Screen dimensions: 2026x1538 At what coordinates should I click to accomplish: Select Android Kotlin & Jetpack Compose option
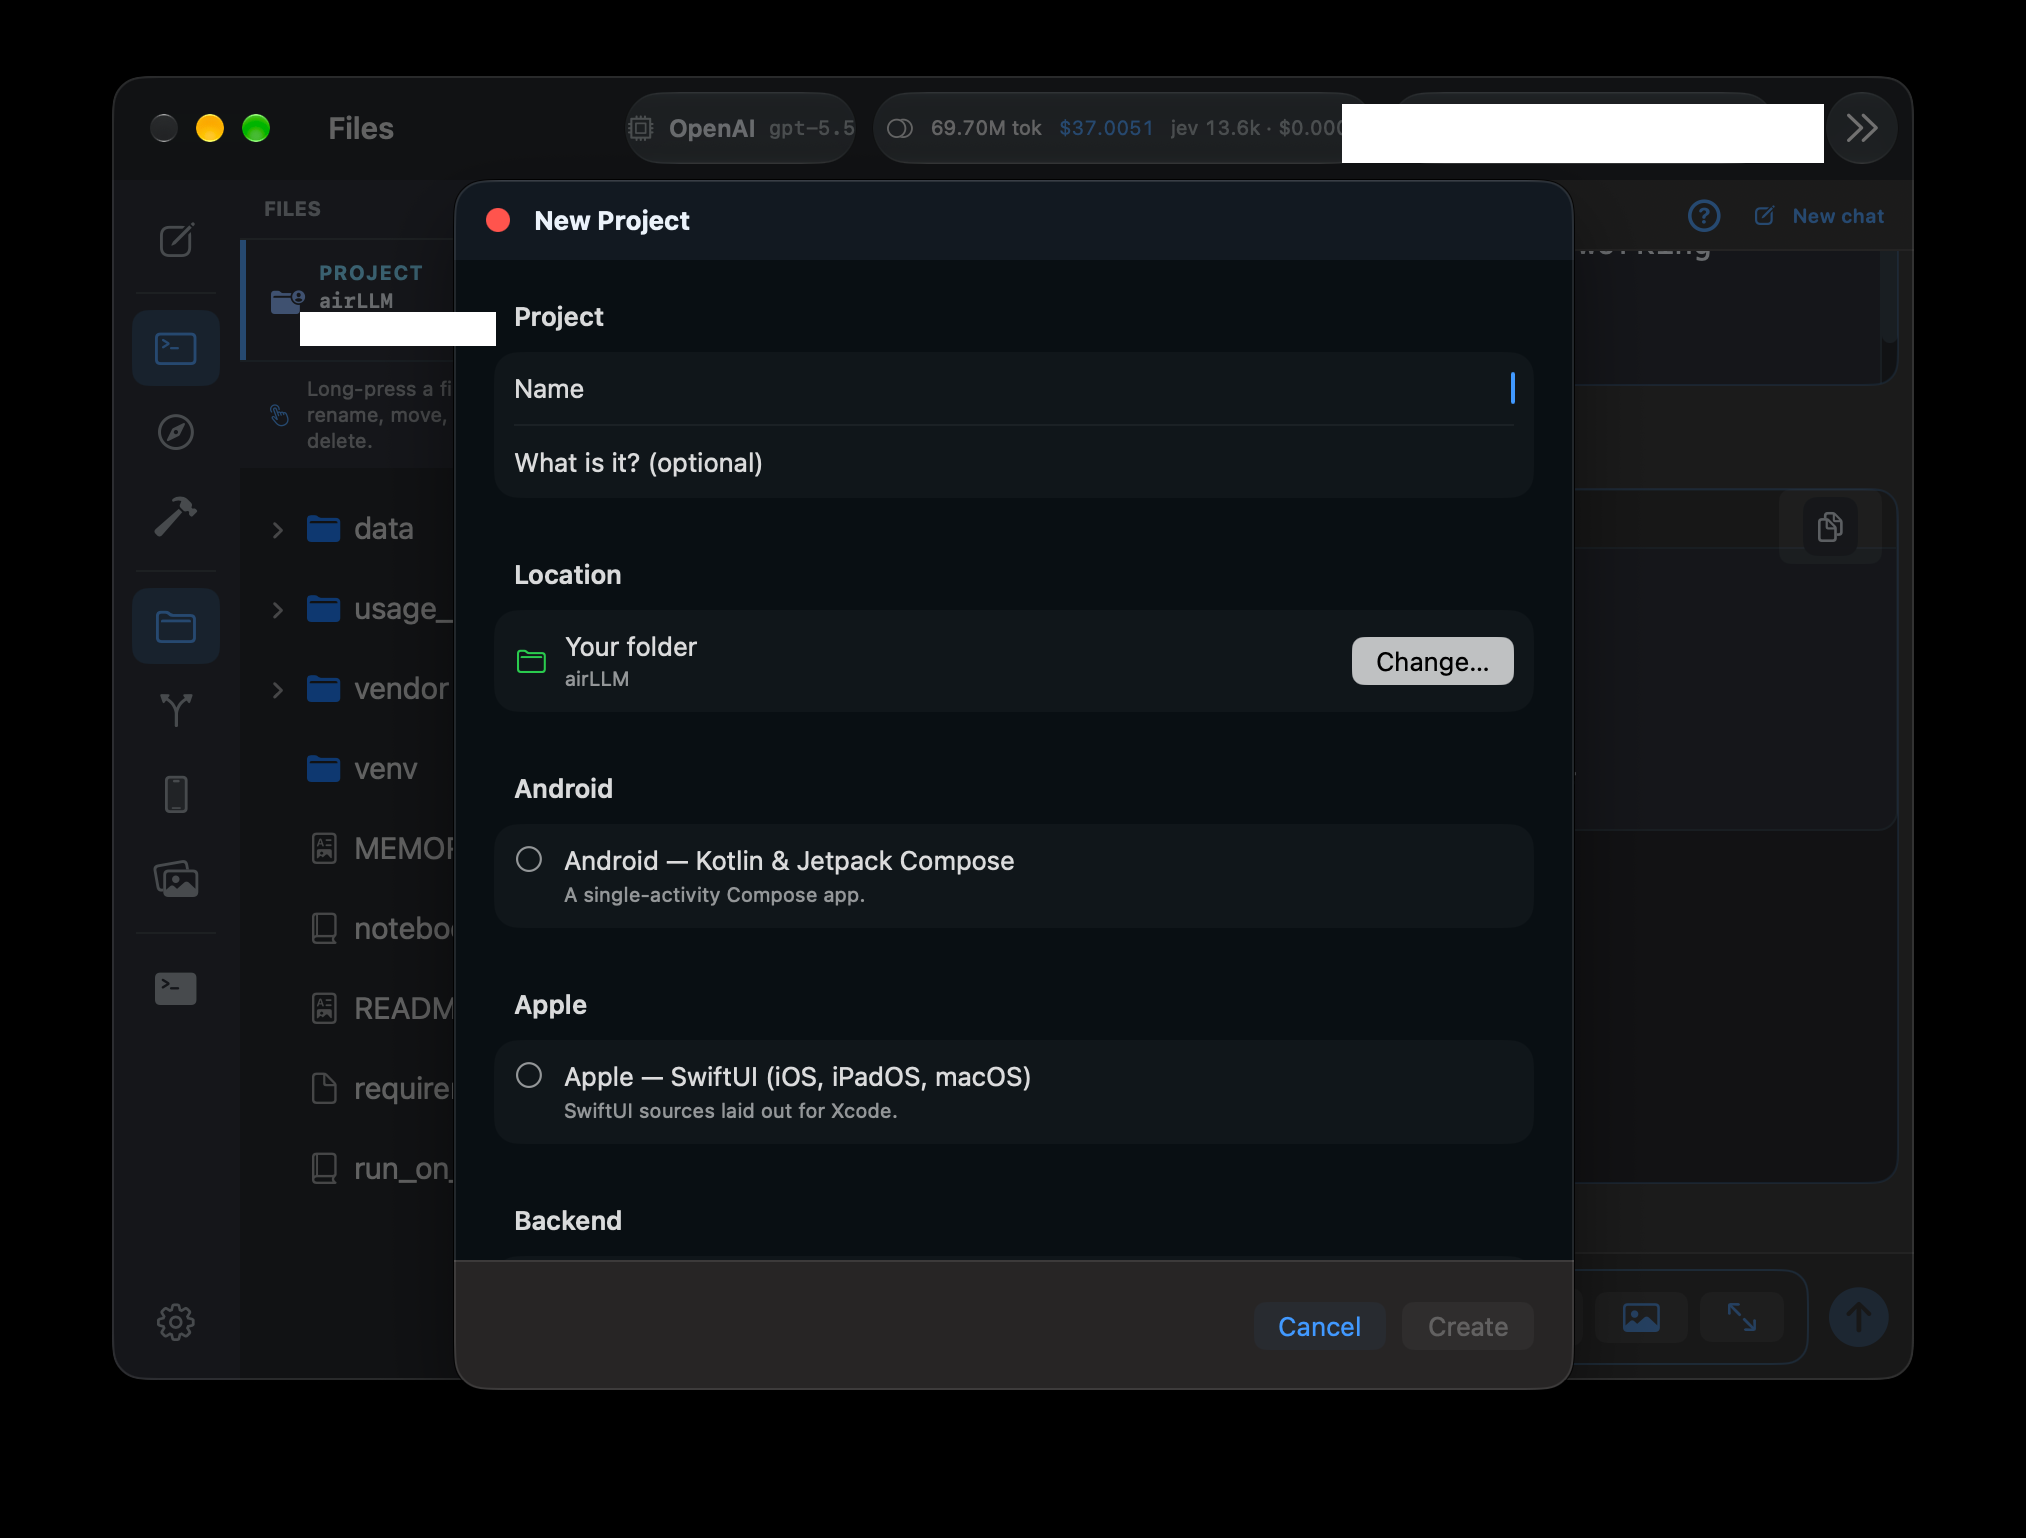1013,876
